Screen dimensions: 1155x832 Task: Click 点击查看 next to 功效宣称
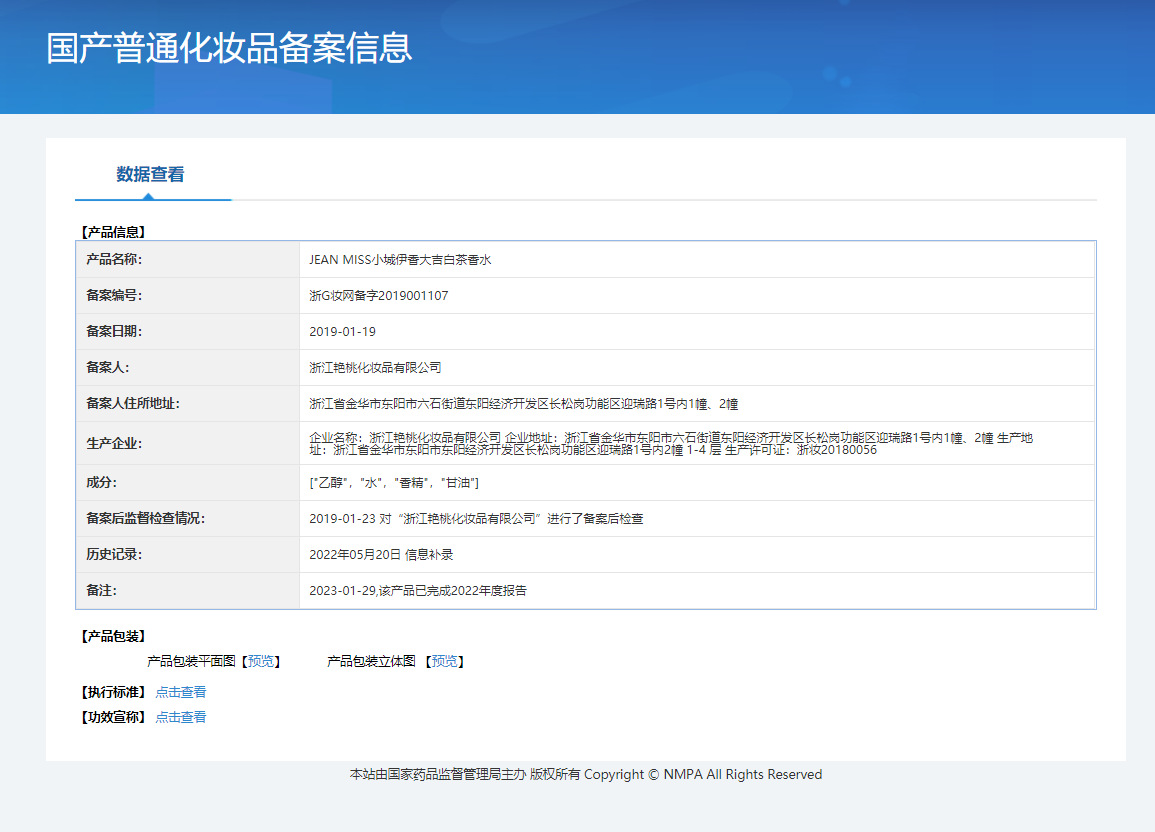(181, 717)
